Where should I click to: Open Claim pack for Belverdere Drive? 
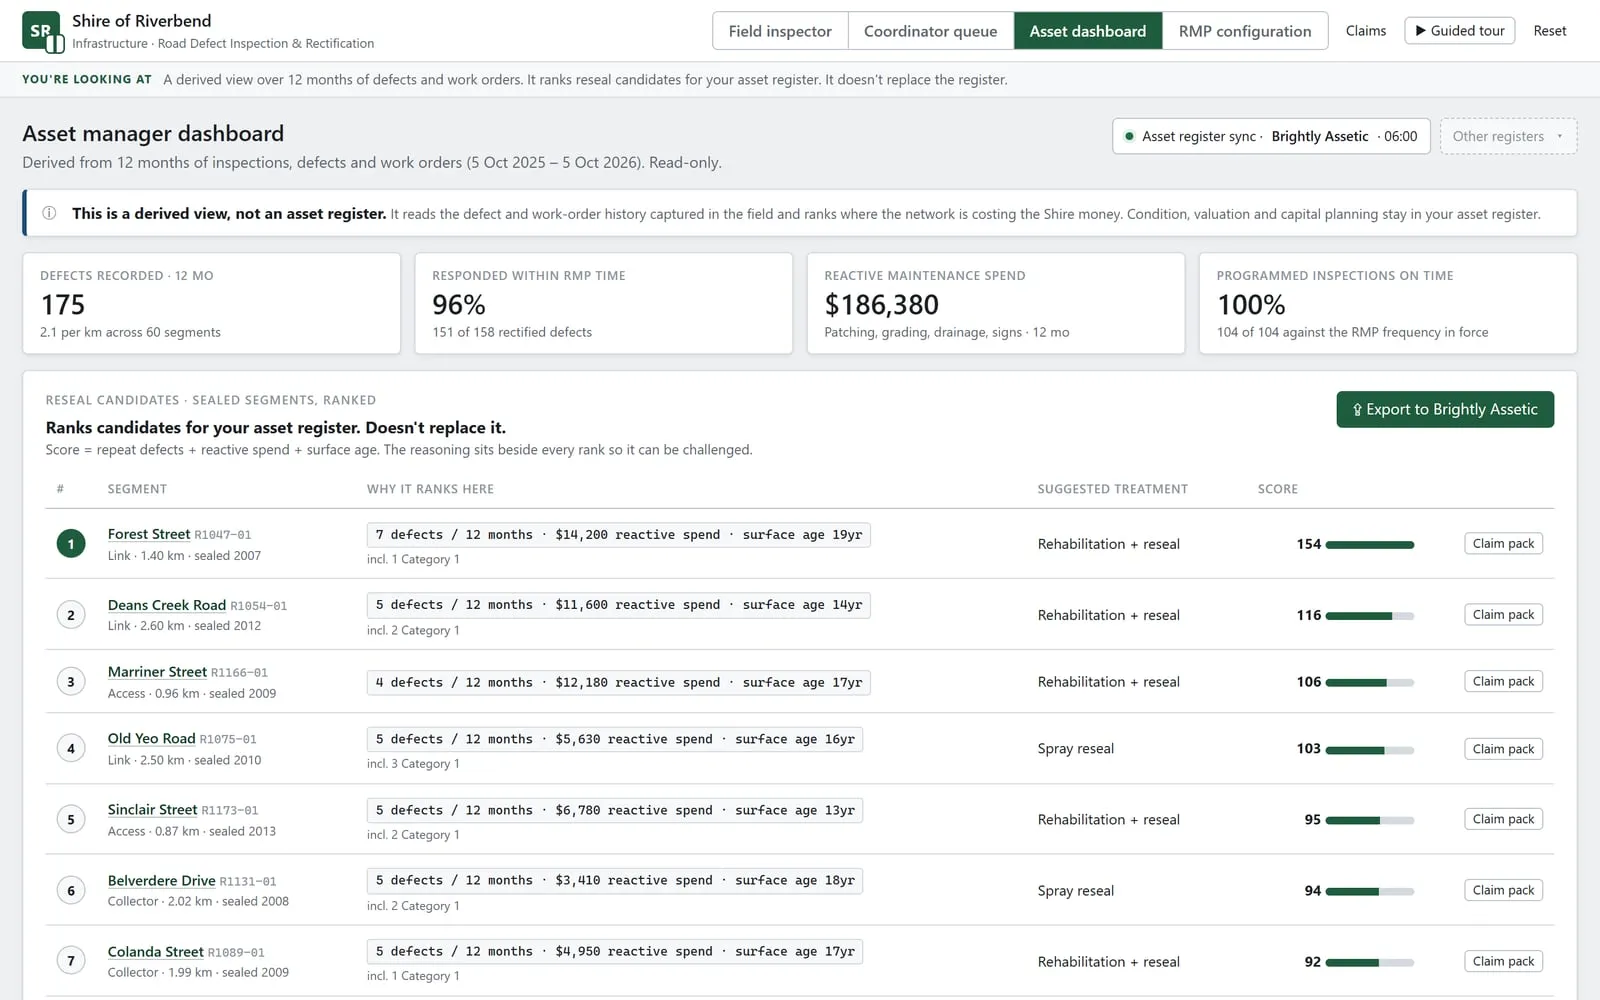tap(1503, 890)
